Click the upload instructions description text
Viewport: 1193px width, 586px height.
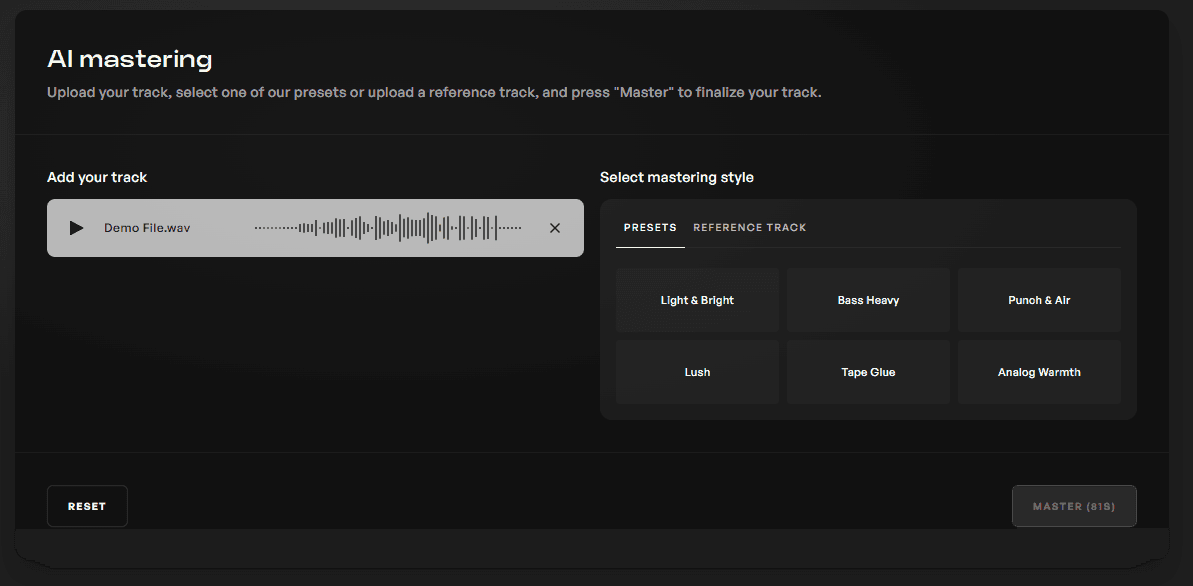[434, 93]
